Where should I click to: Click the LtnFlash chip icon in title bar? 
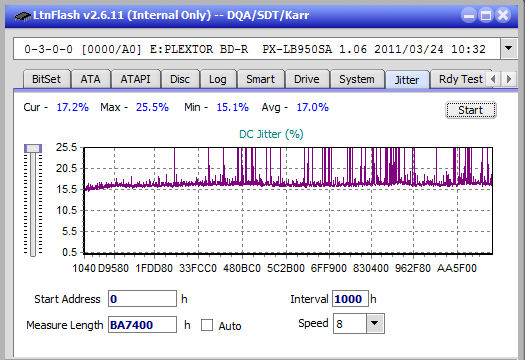23,15
